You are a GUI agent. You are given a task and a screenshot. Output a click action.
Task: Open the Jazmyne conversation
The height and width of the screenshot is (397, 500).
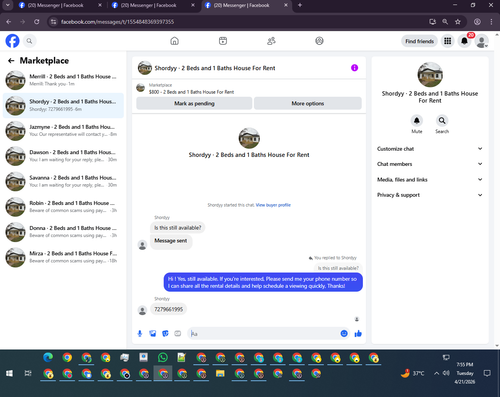pos(63,131)
